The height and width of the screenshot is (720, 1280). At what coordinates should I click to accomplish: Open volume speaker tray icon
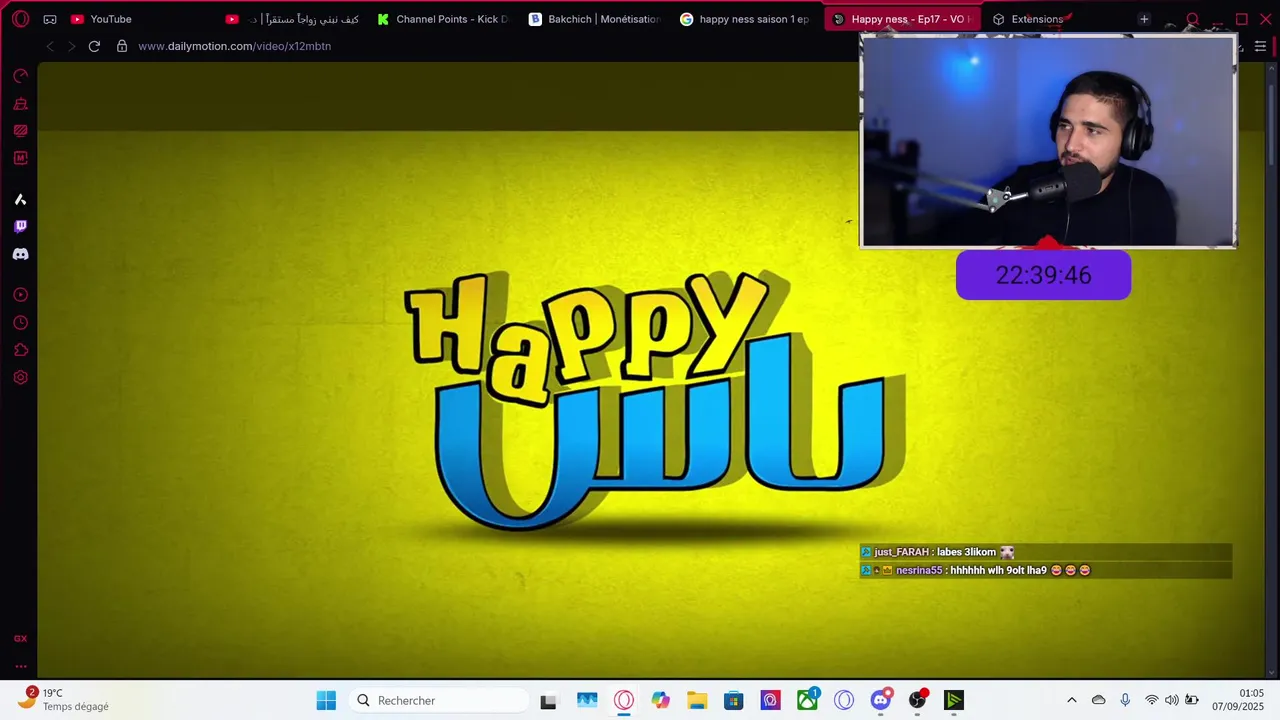pyautogui.click(x=1172, y=700)
